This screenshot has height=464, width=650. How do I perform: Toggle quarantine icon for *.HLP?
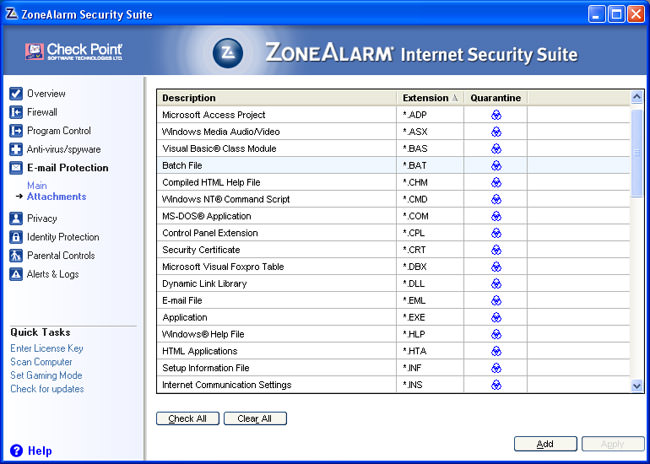click(496, 334)
